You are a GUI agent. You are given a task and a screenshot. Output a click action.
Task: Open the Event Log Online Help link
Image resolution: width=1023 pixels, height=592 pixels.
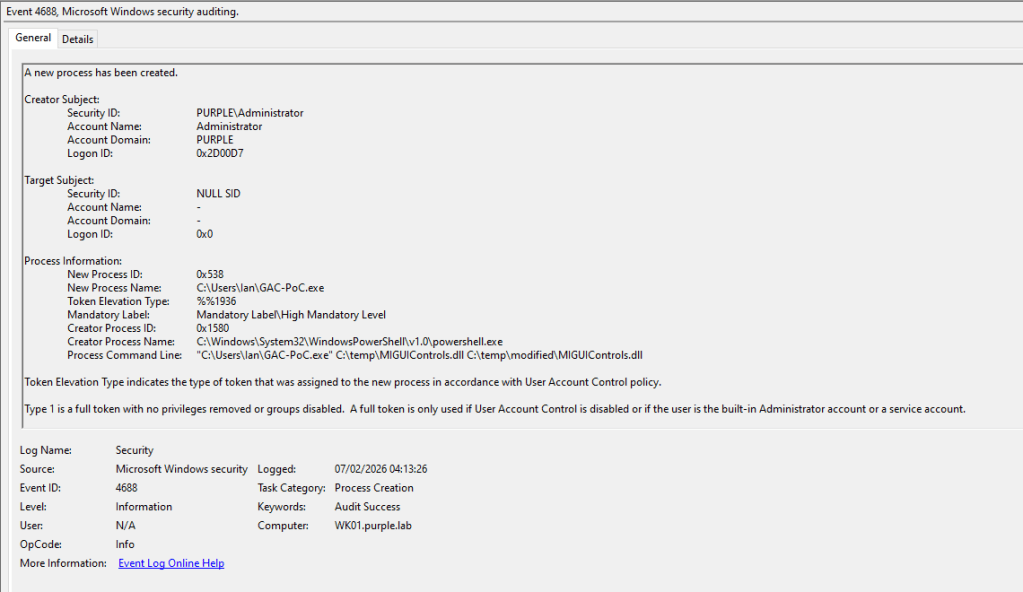171,564
